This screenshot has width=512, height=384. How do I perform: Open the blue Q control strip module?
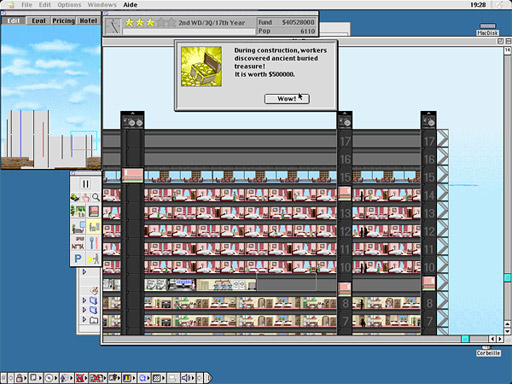(144, 378)
